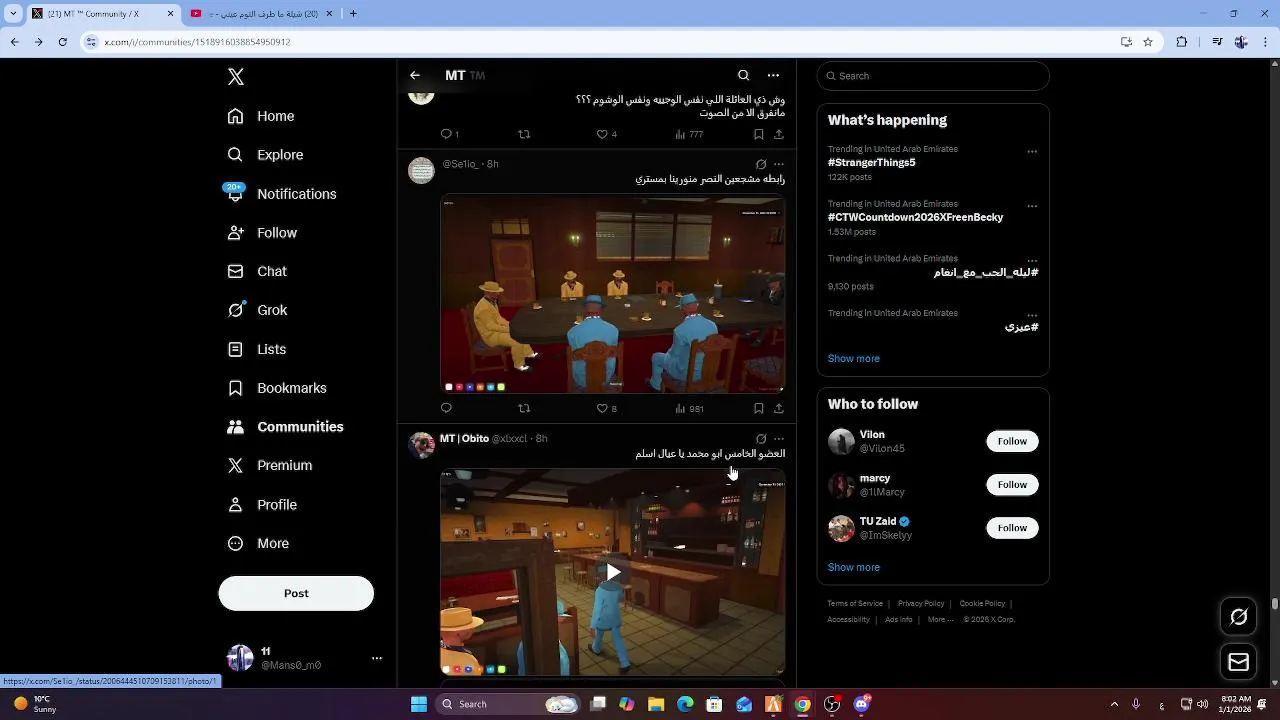This screenshot has height=720, width=1280.
Task: View analytics showing 981 views
Action: [x=689, y=408]
